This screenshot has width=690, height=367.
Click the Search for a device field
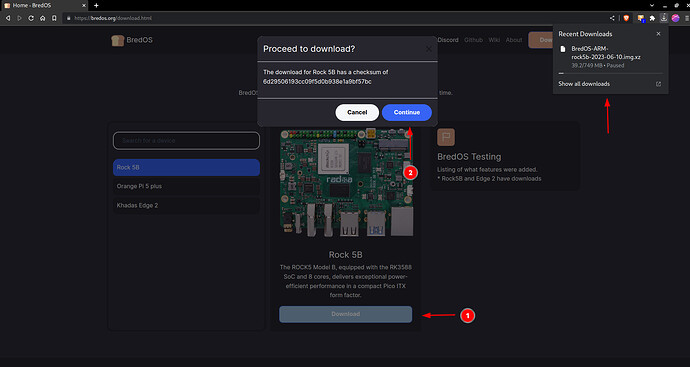pos(186,140)
